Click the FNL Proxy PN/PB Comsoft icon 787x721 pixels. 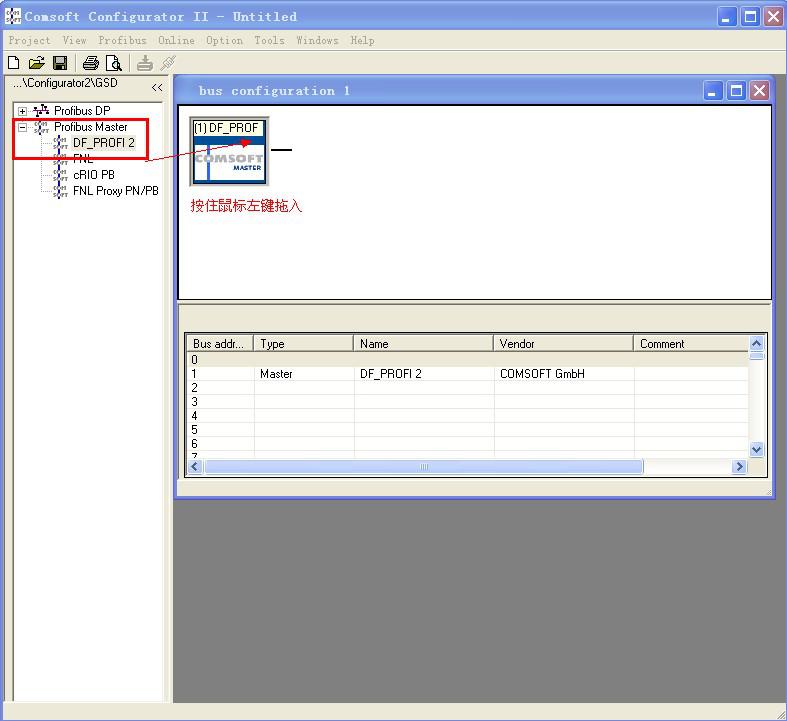[60, 191]
